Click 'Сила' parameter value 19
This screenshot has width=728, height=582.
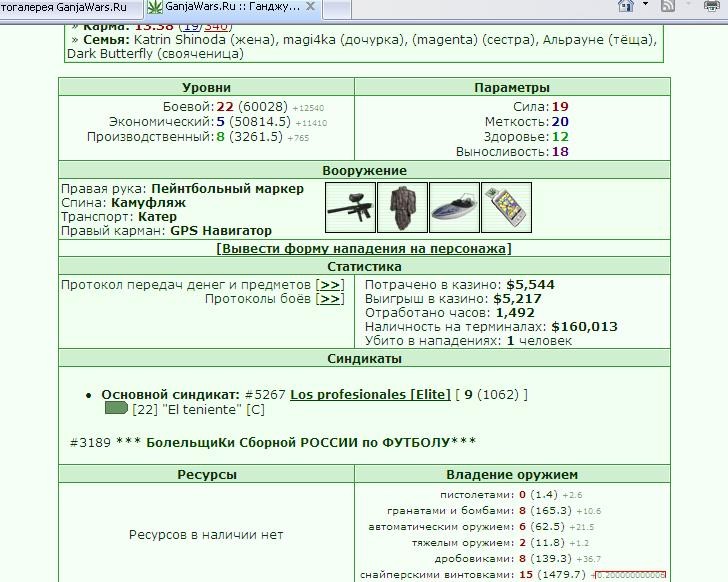pos(560,107)
